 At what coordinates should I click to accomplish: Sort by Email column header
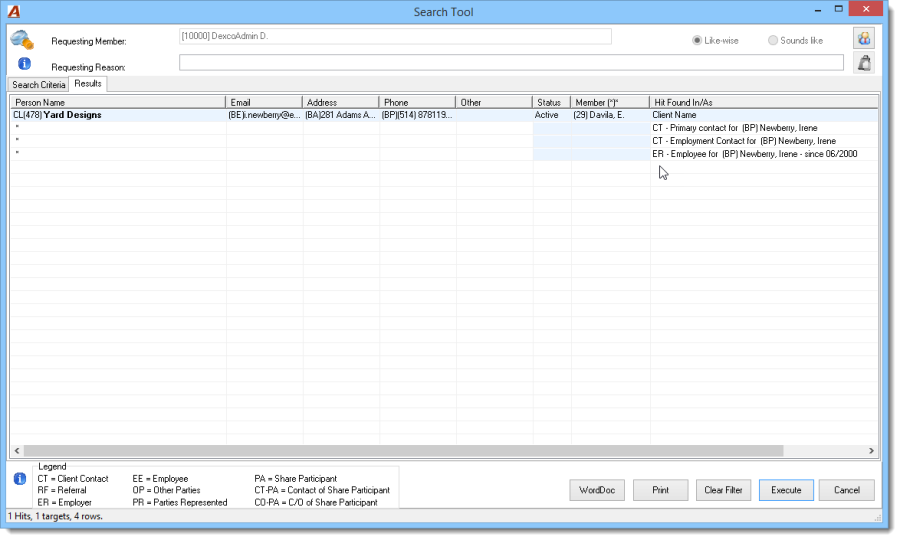[x=264, y=102]
